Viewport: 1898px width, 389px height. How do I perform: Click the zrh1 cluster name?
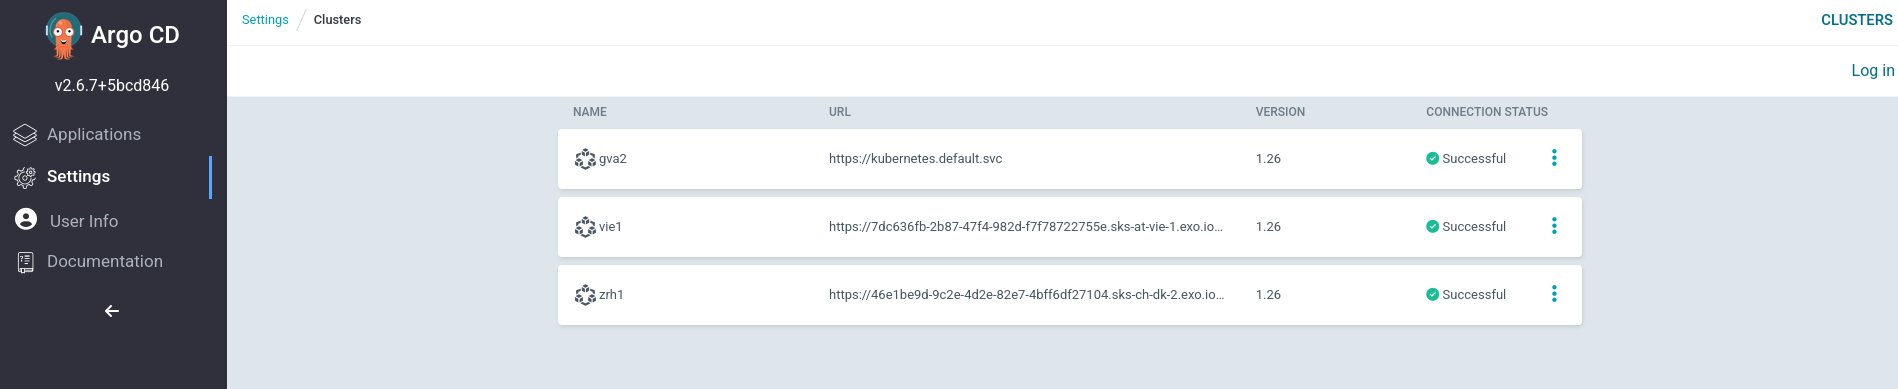[611, 295]
